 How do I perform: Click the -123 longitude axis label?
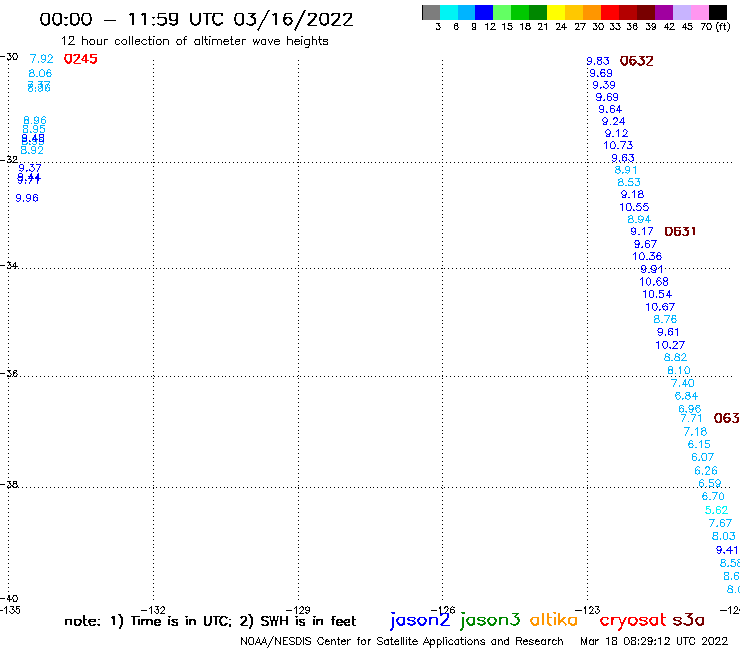click(x=588, y=610)
